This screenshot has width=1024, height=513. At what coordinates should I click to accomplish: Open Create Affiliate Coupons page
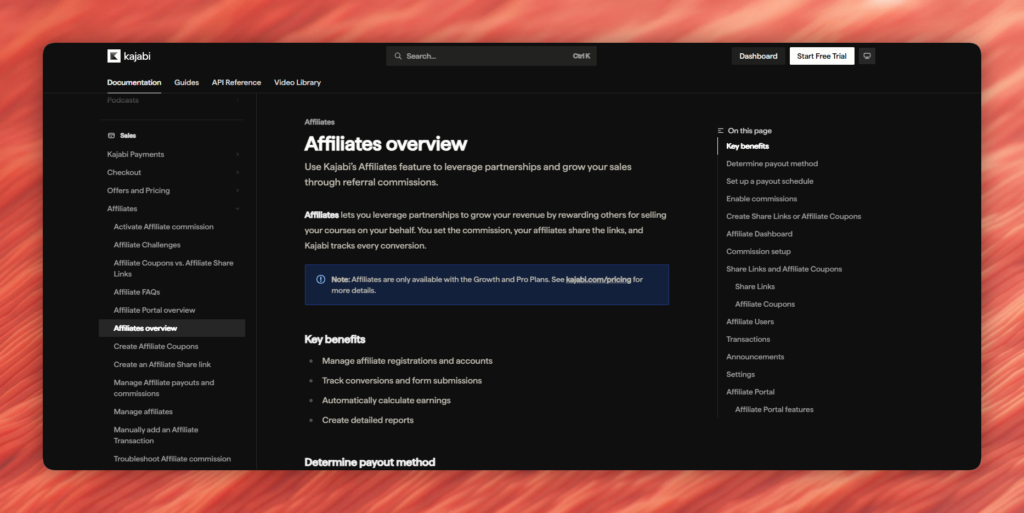pos(155,347)
